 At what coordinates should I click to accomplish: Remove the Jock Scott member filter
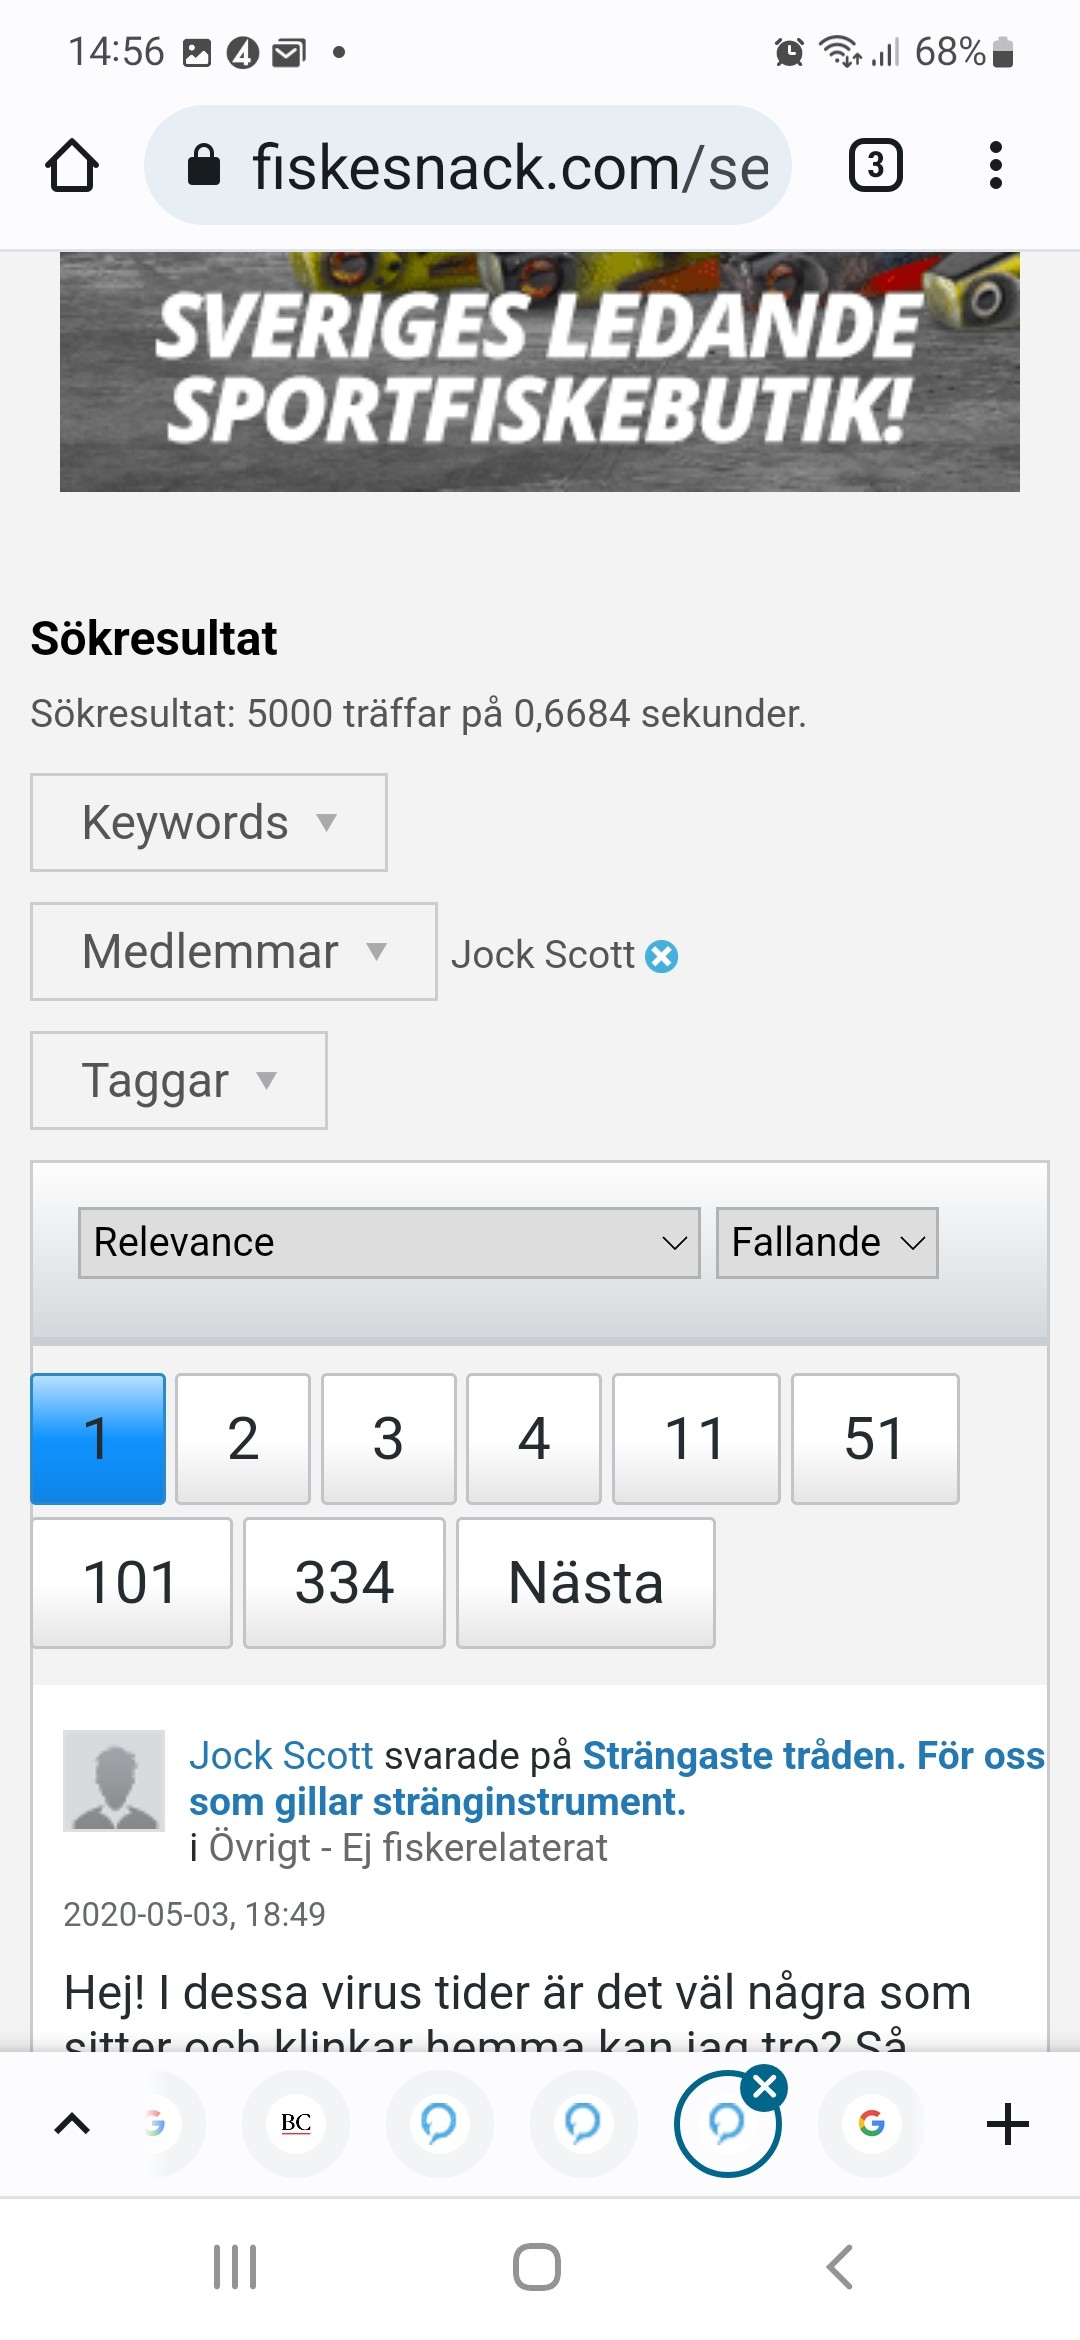[x=662, y=957]
